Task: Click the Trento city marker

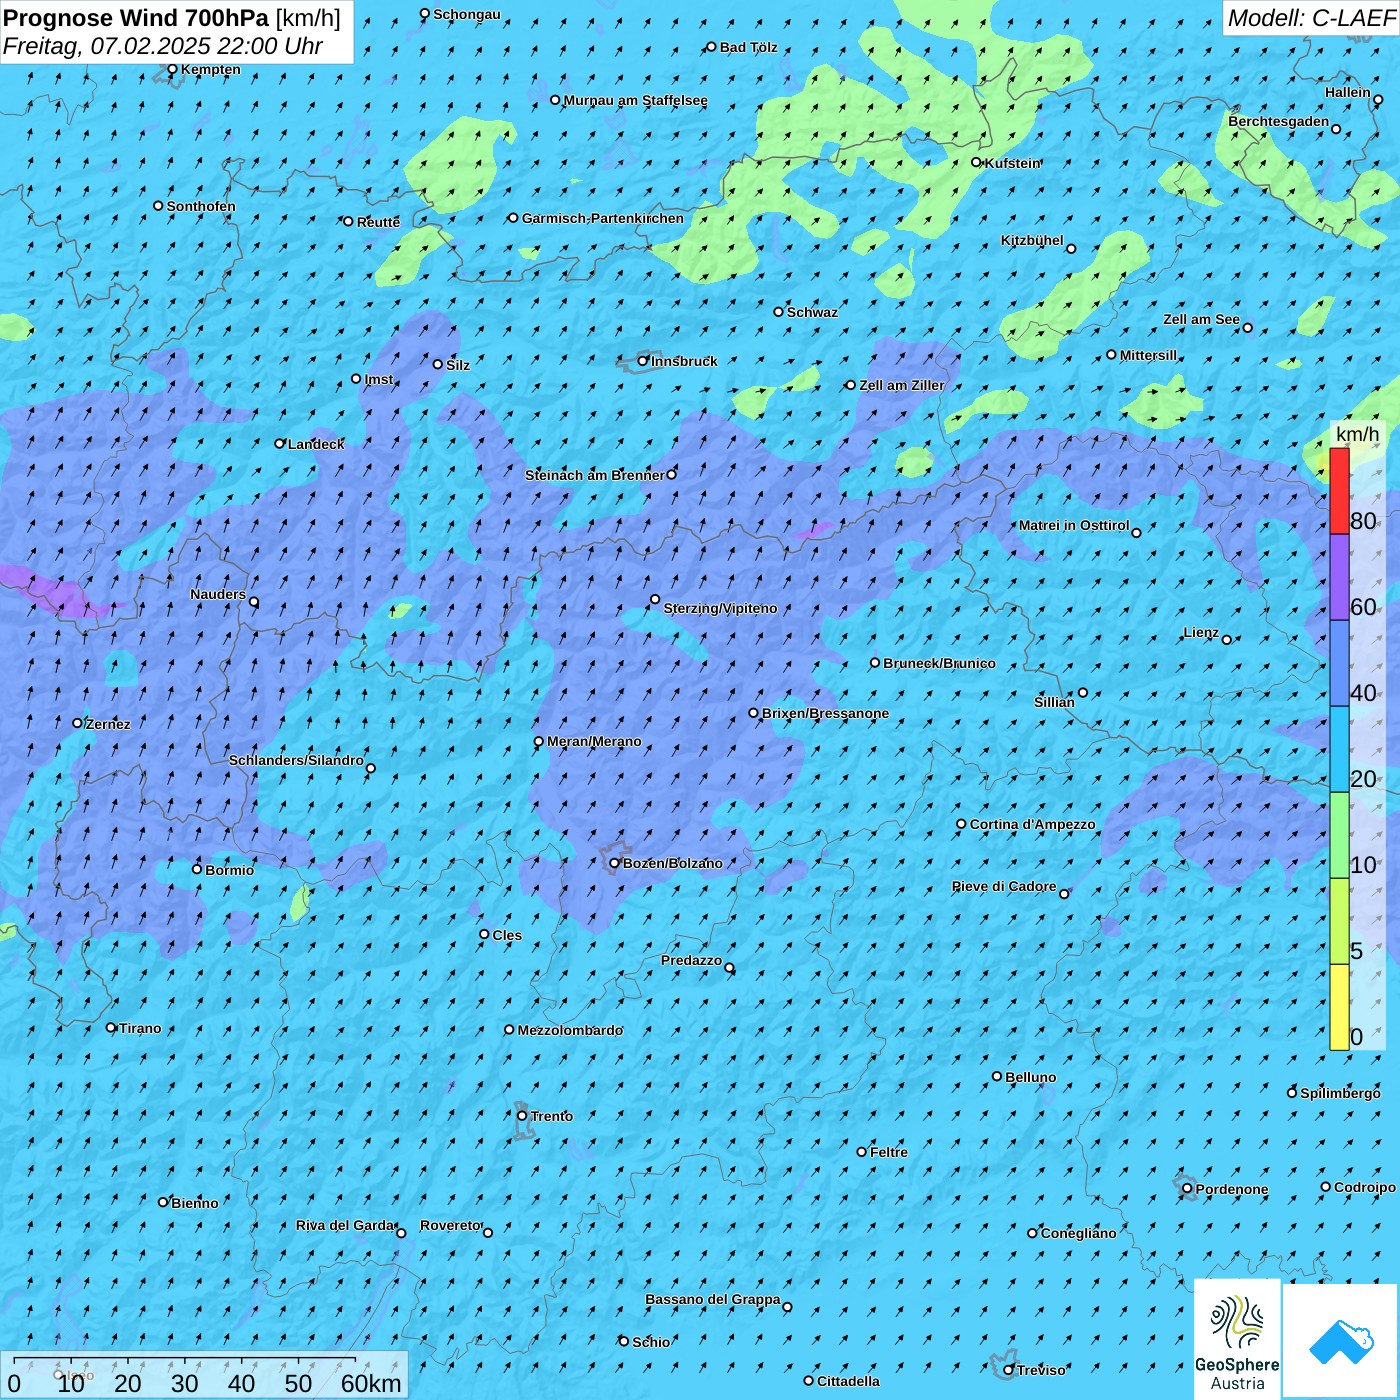Action: (x=522, y=1116)
